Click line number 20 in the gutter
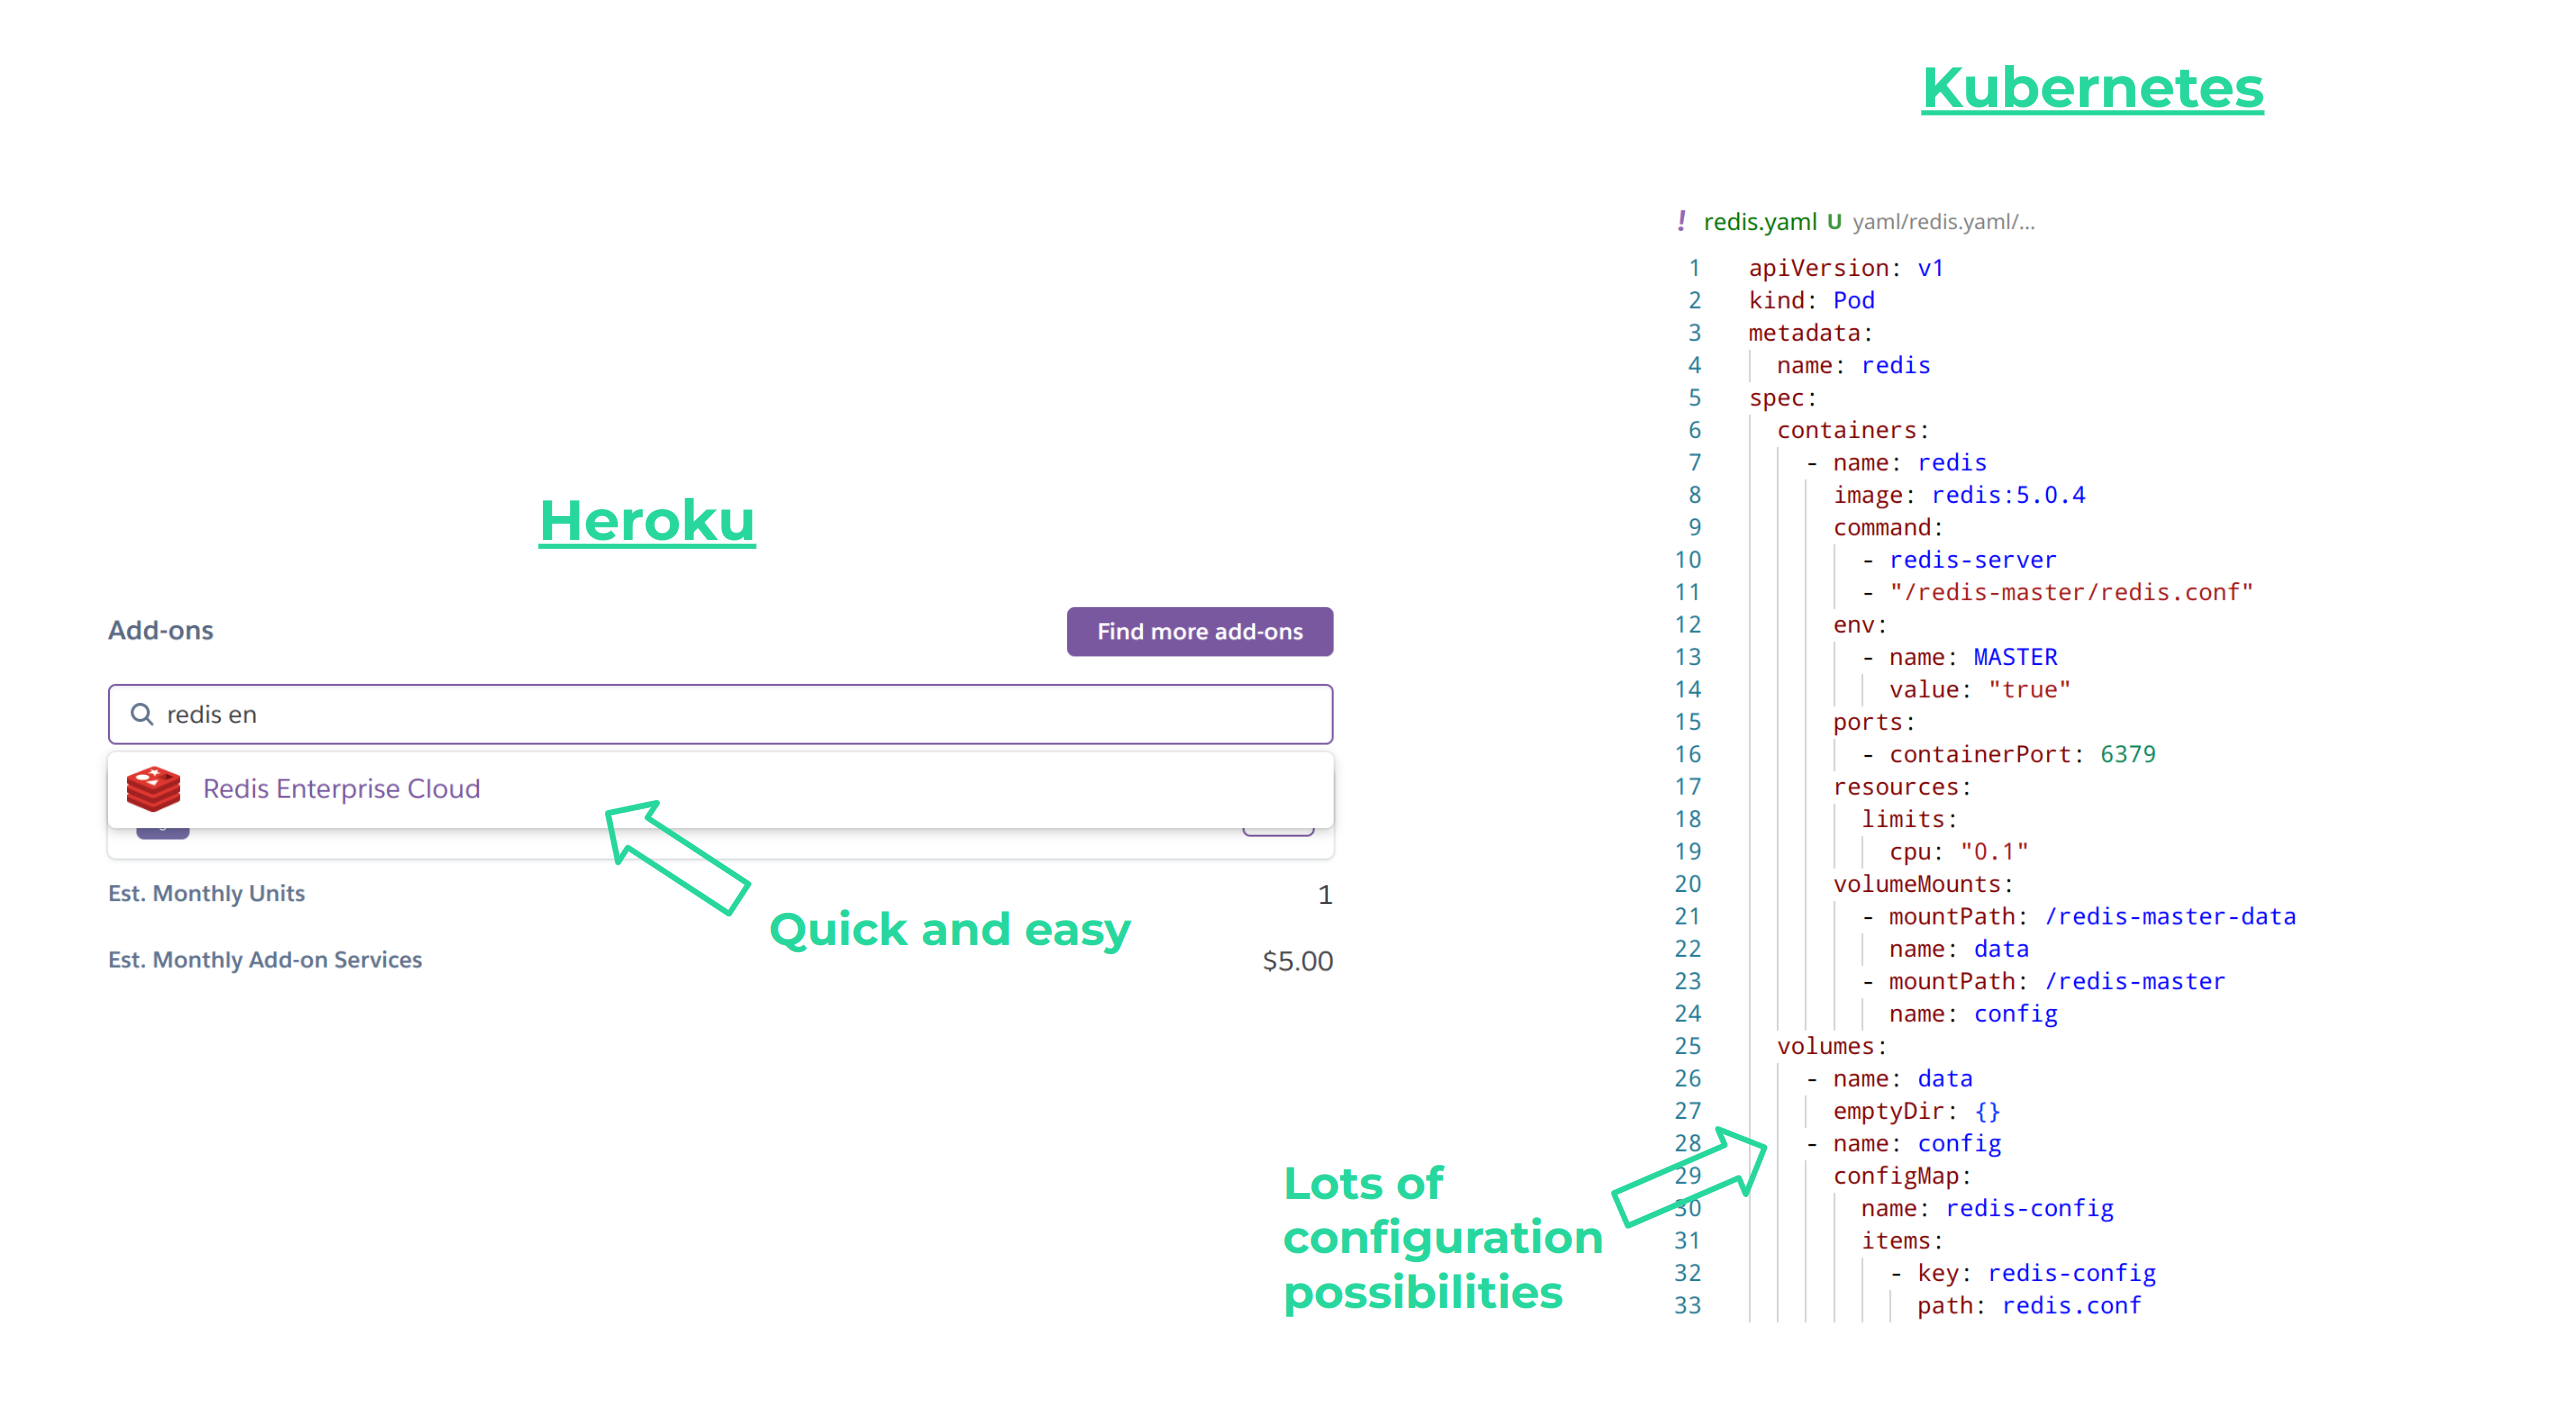 pos(1687,884)
